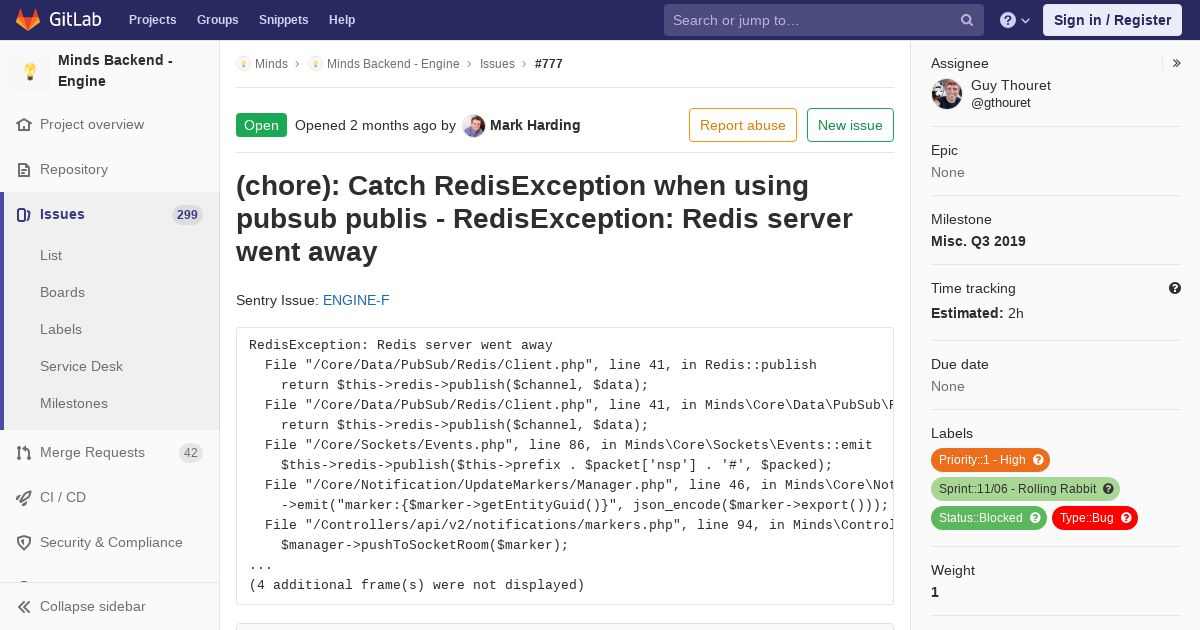Click the Merge Requests menu label
This screenshot has height=630, width=1200.
(x=92, y=453)
